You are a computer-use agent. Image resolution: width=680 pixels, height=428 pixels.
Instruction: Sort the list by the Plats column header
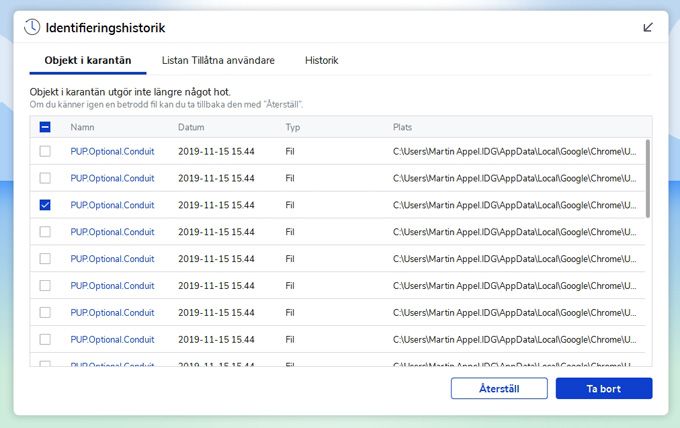point(402,127)
